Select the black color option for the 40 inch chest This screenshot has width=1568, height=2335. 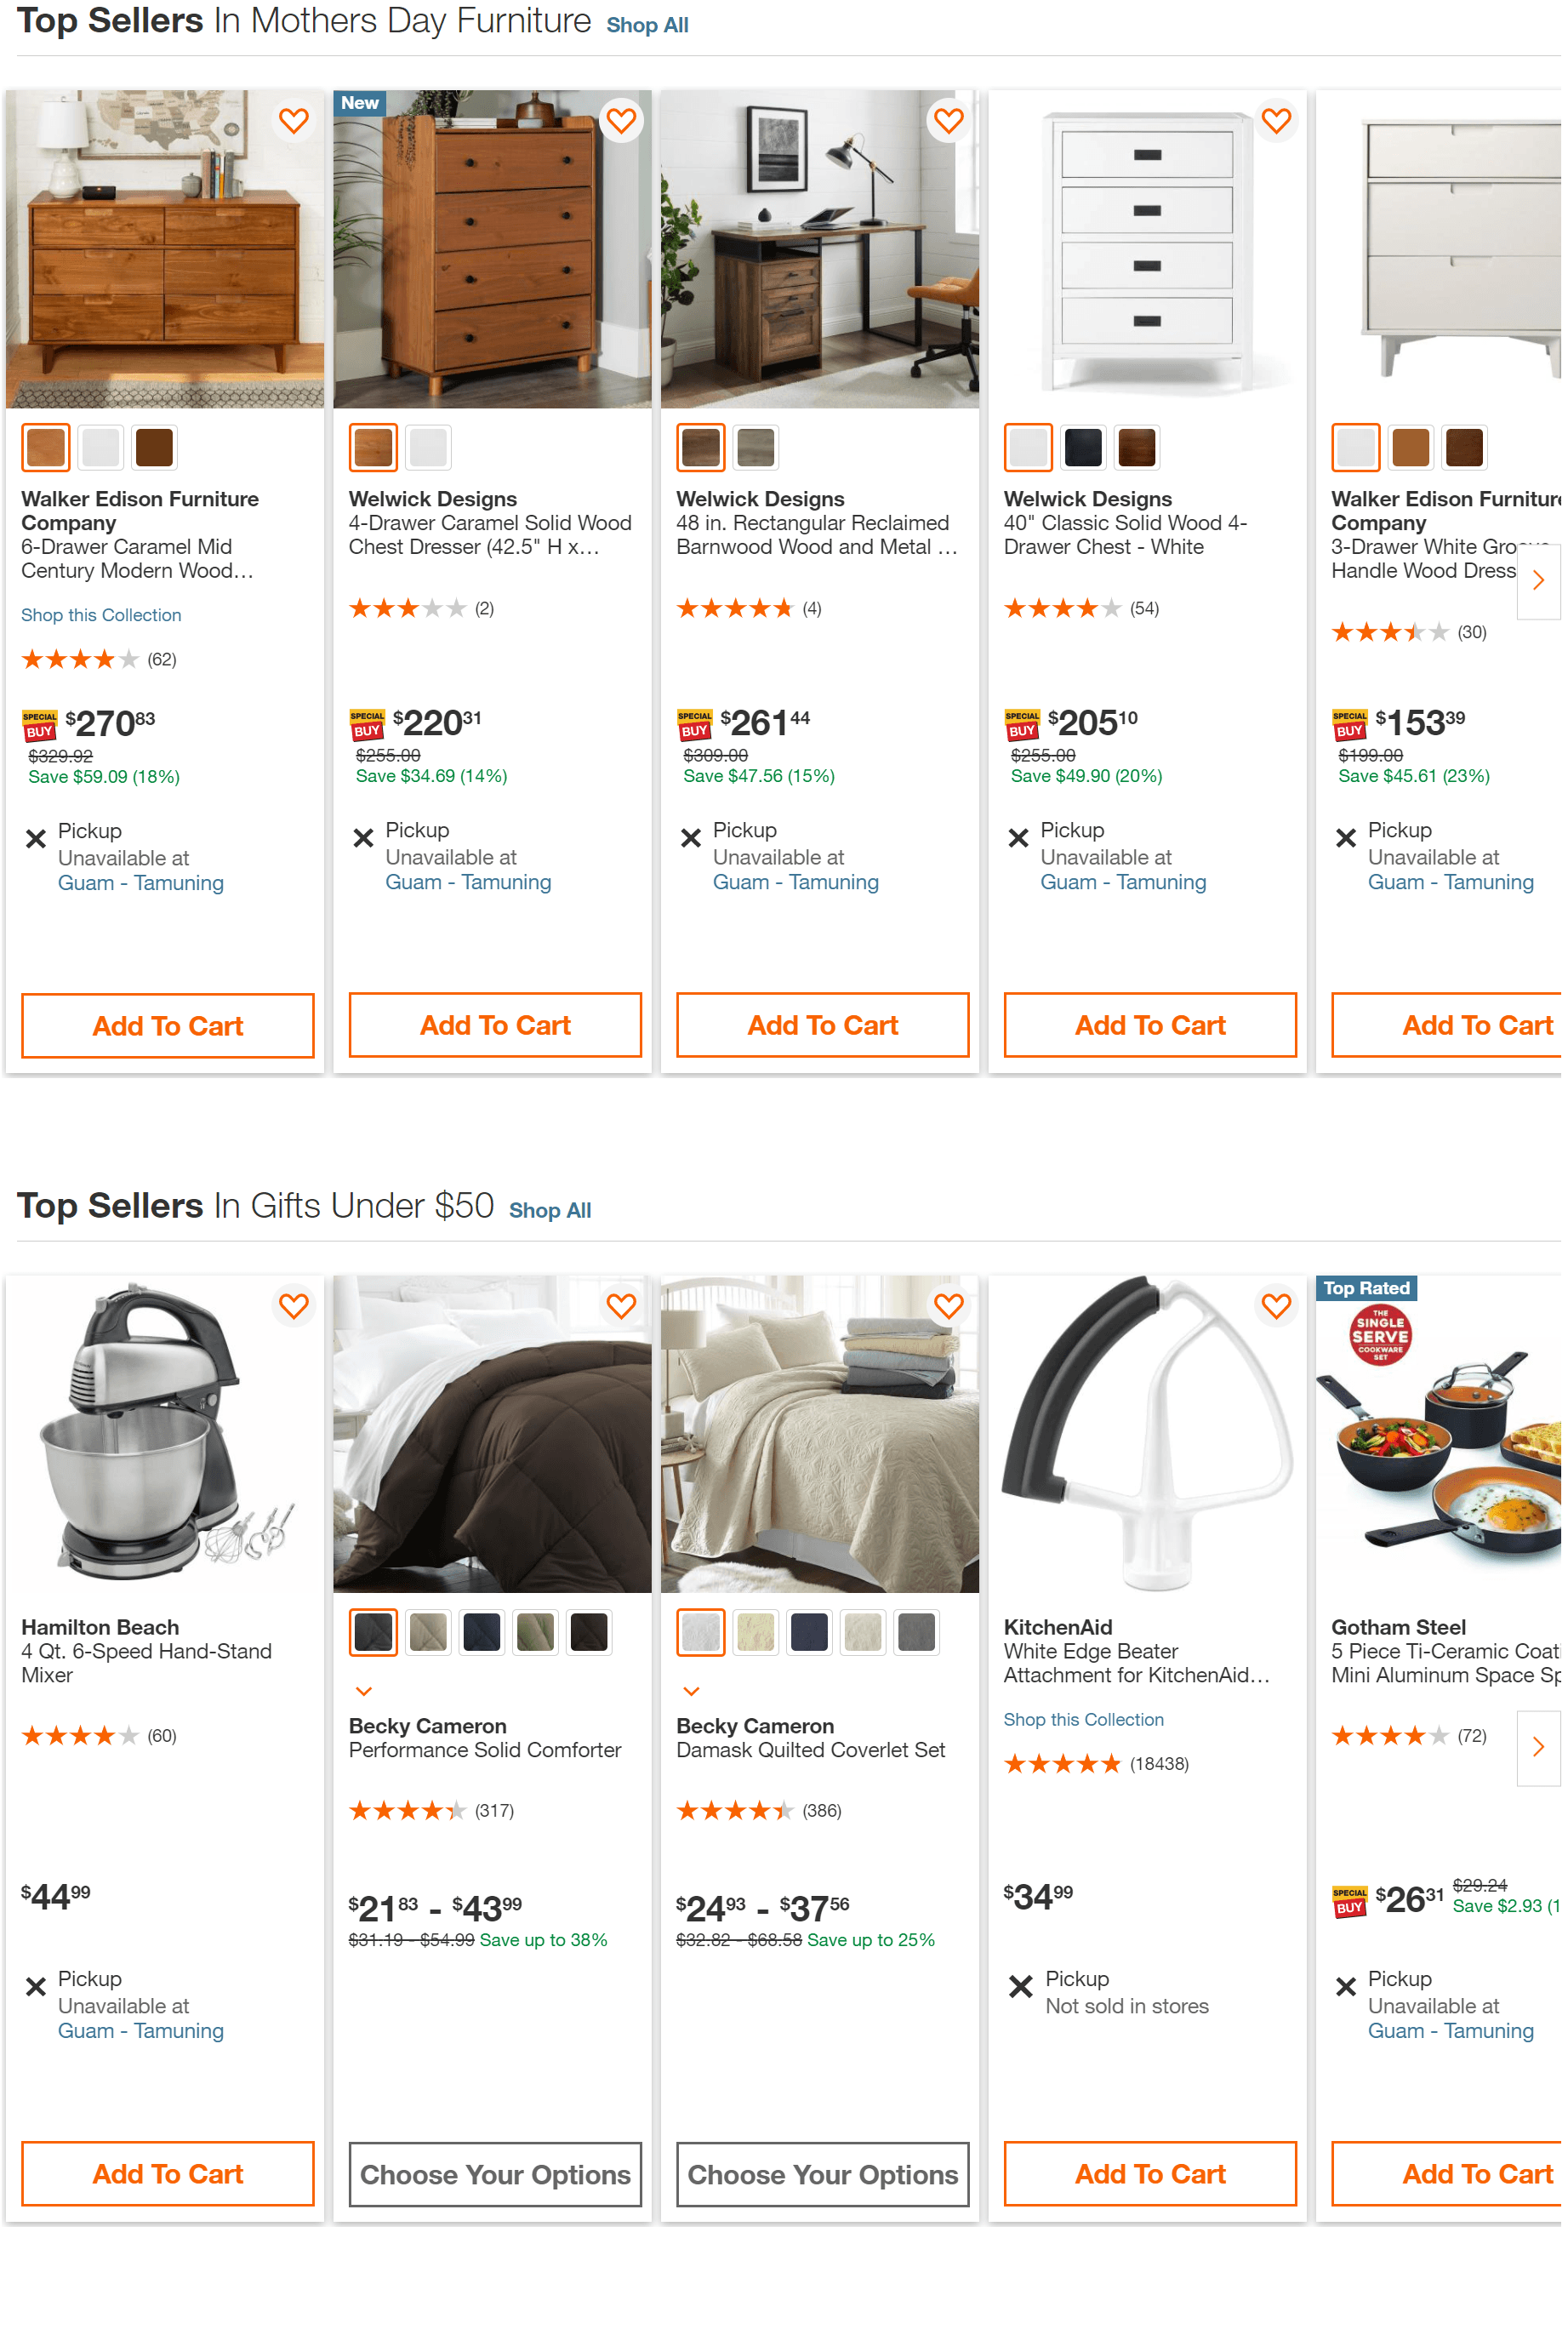tap(1082, 447)
